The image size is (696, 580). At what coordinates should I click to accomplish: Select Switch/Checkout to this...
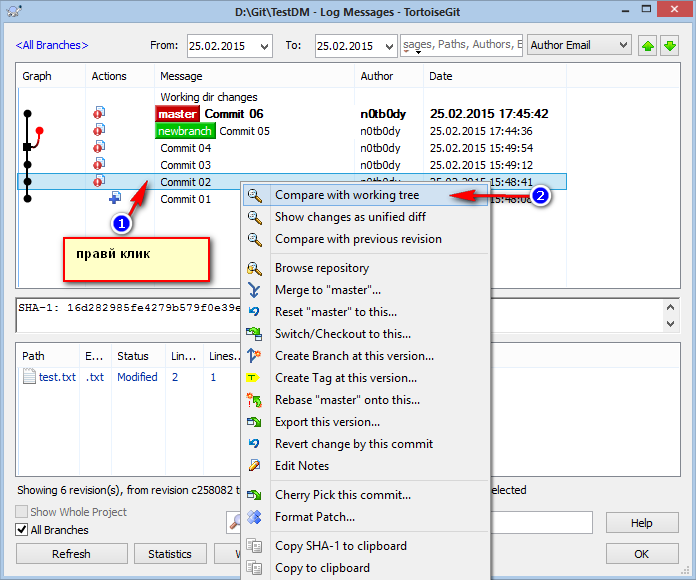tap(366, 334)
